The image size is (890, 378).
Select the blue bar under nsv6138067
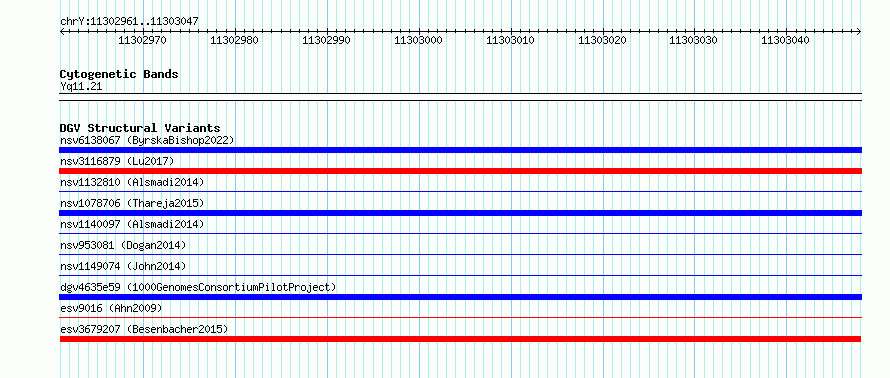tap(460, 150)
